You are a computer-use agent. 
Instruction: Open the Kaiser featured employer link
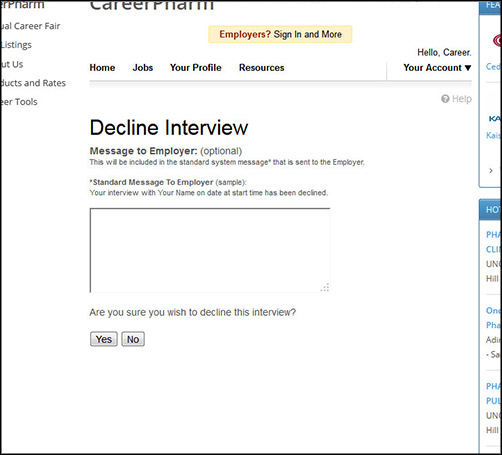tap(494, 135)
